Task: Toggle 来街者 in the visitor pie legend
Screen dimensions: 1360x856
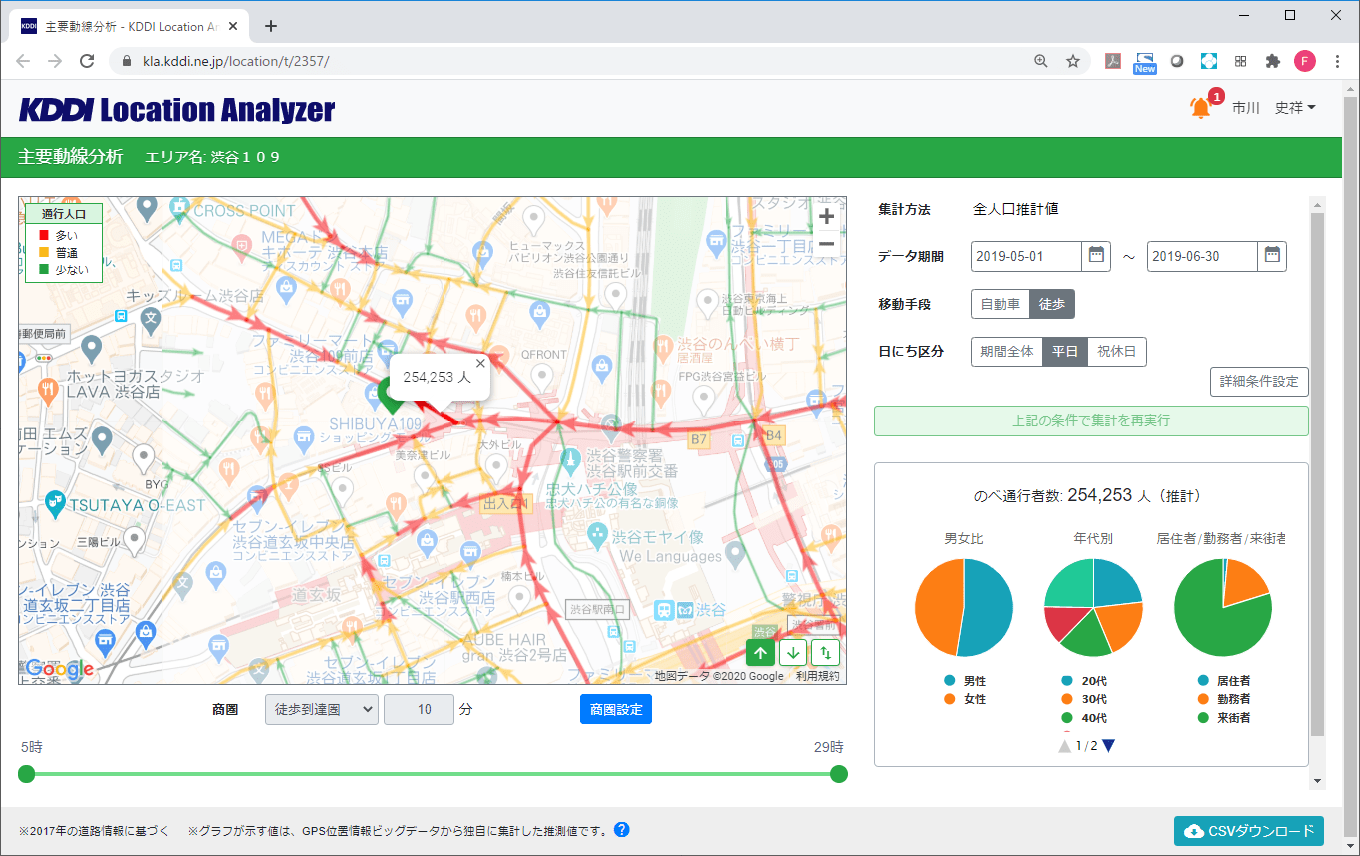Action: (1224, 718)
